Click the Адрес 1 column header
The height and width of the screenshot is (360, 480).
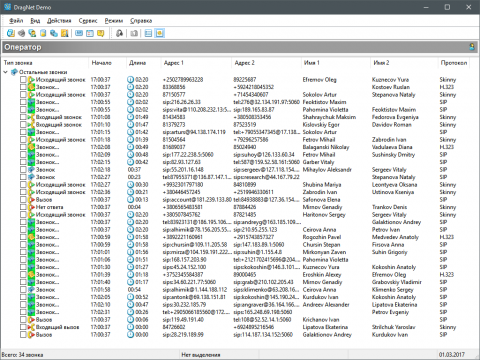pos(174,63)
